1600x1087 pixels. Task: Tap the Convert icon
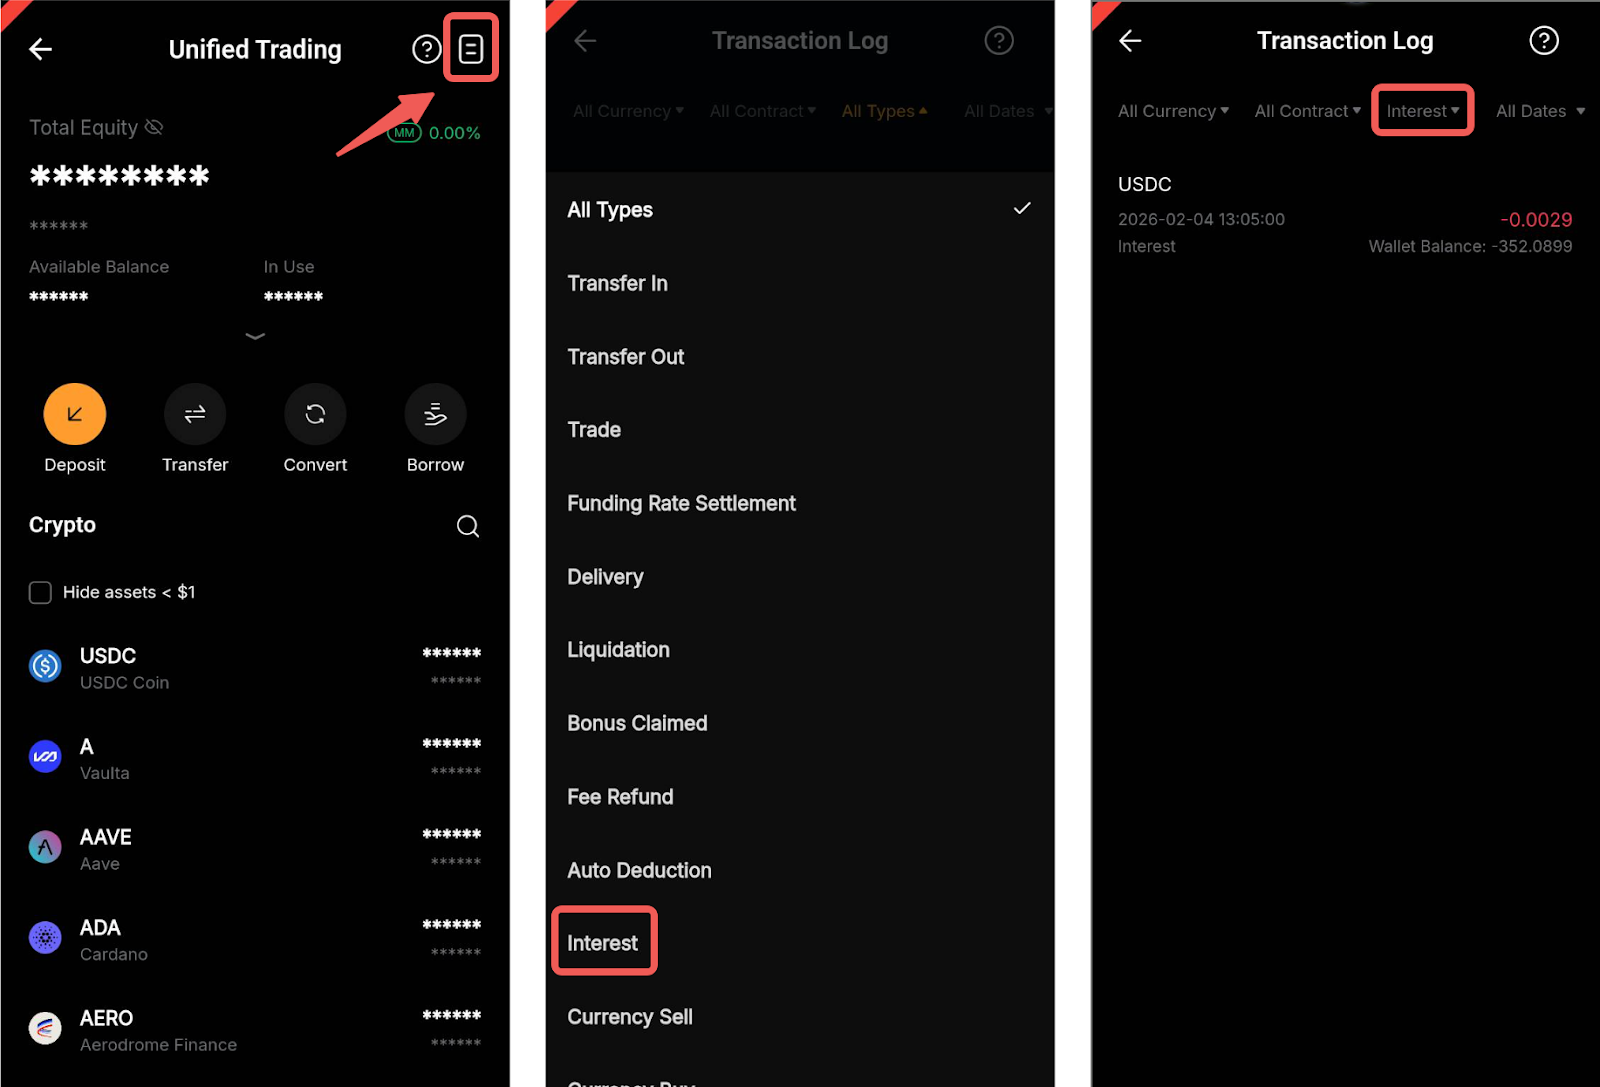pyautogui.click(x=315, y=414)
